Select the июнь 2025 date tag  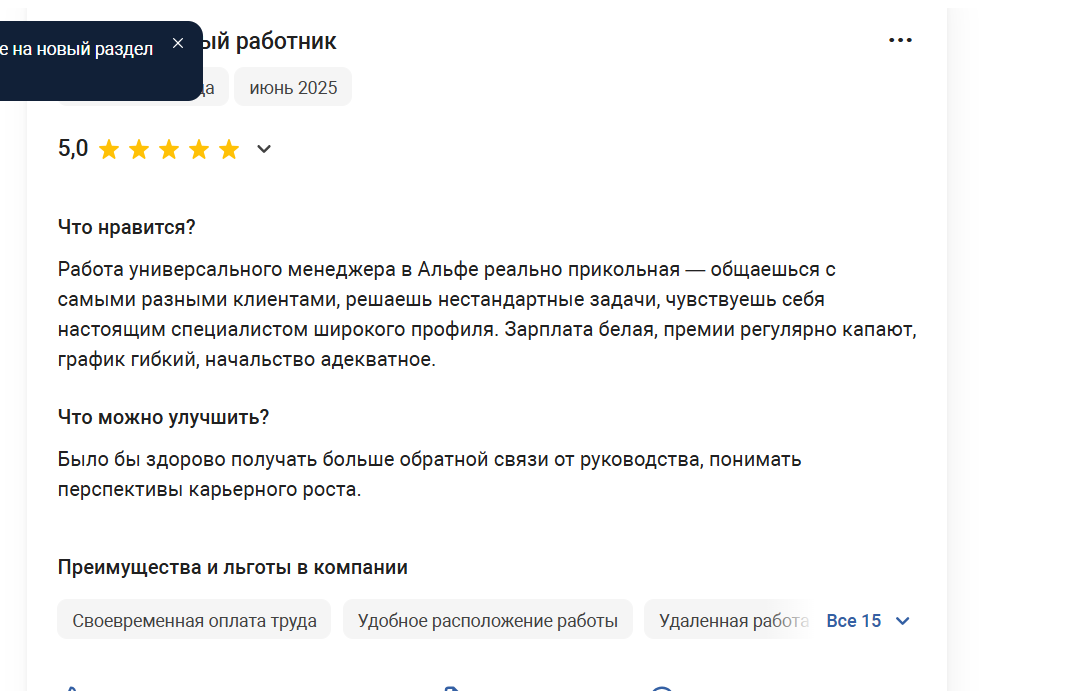pos(293,87)
